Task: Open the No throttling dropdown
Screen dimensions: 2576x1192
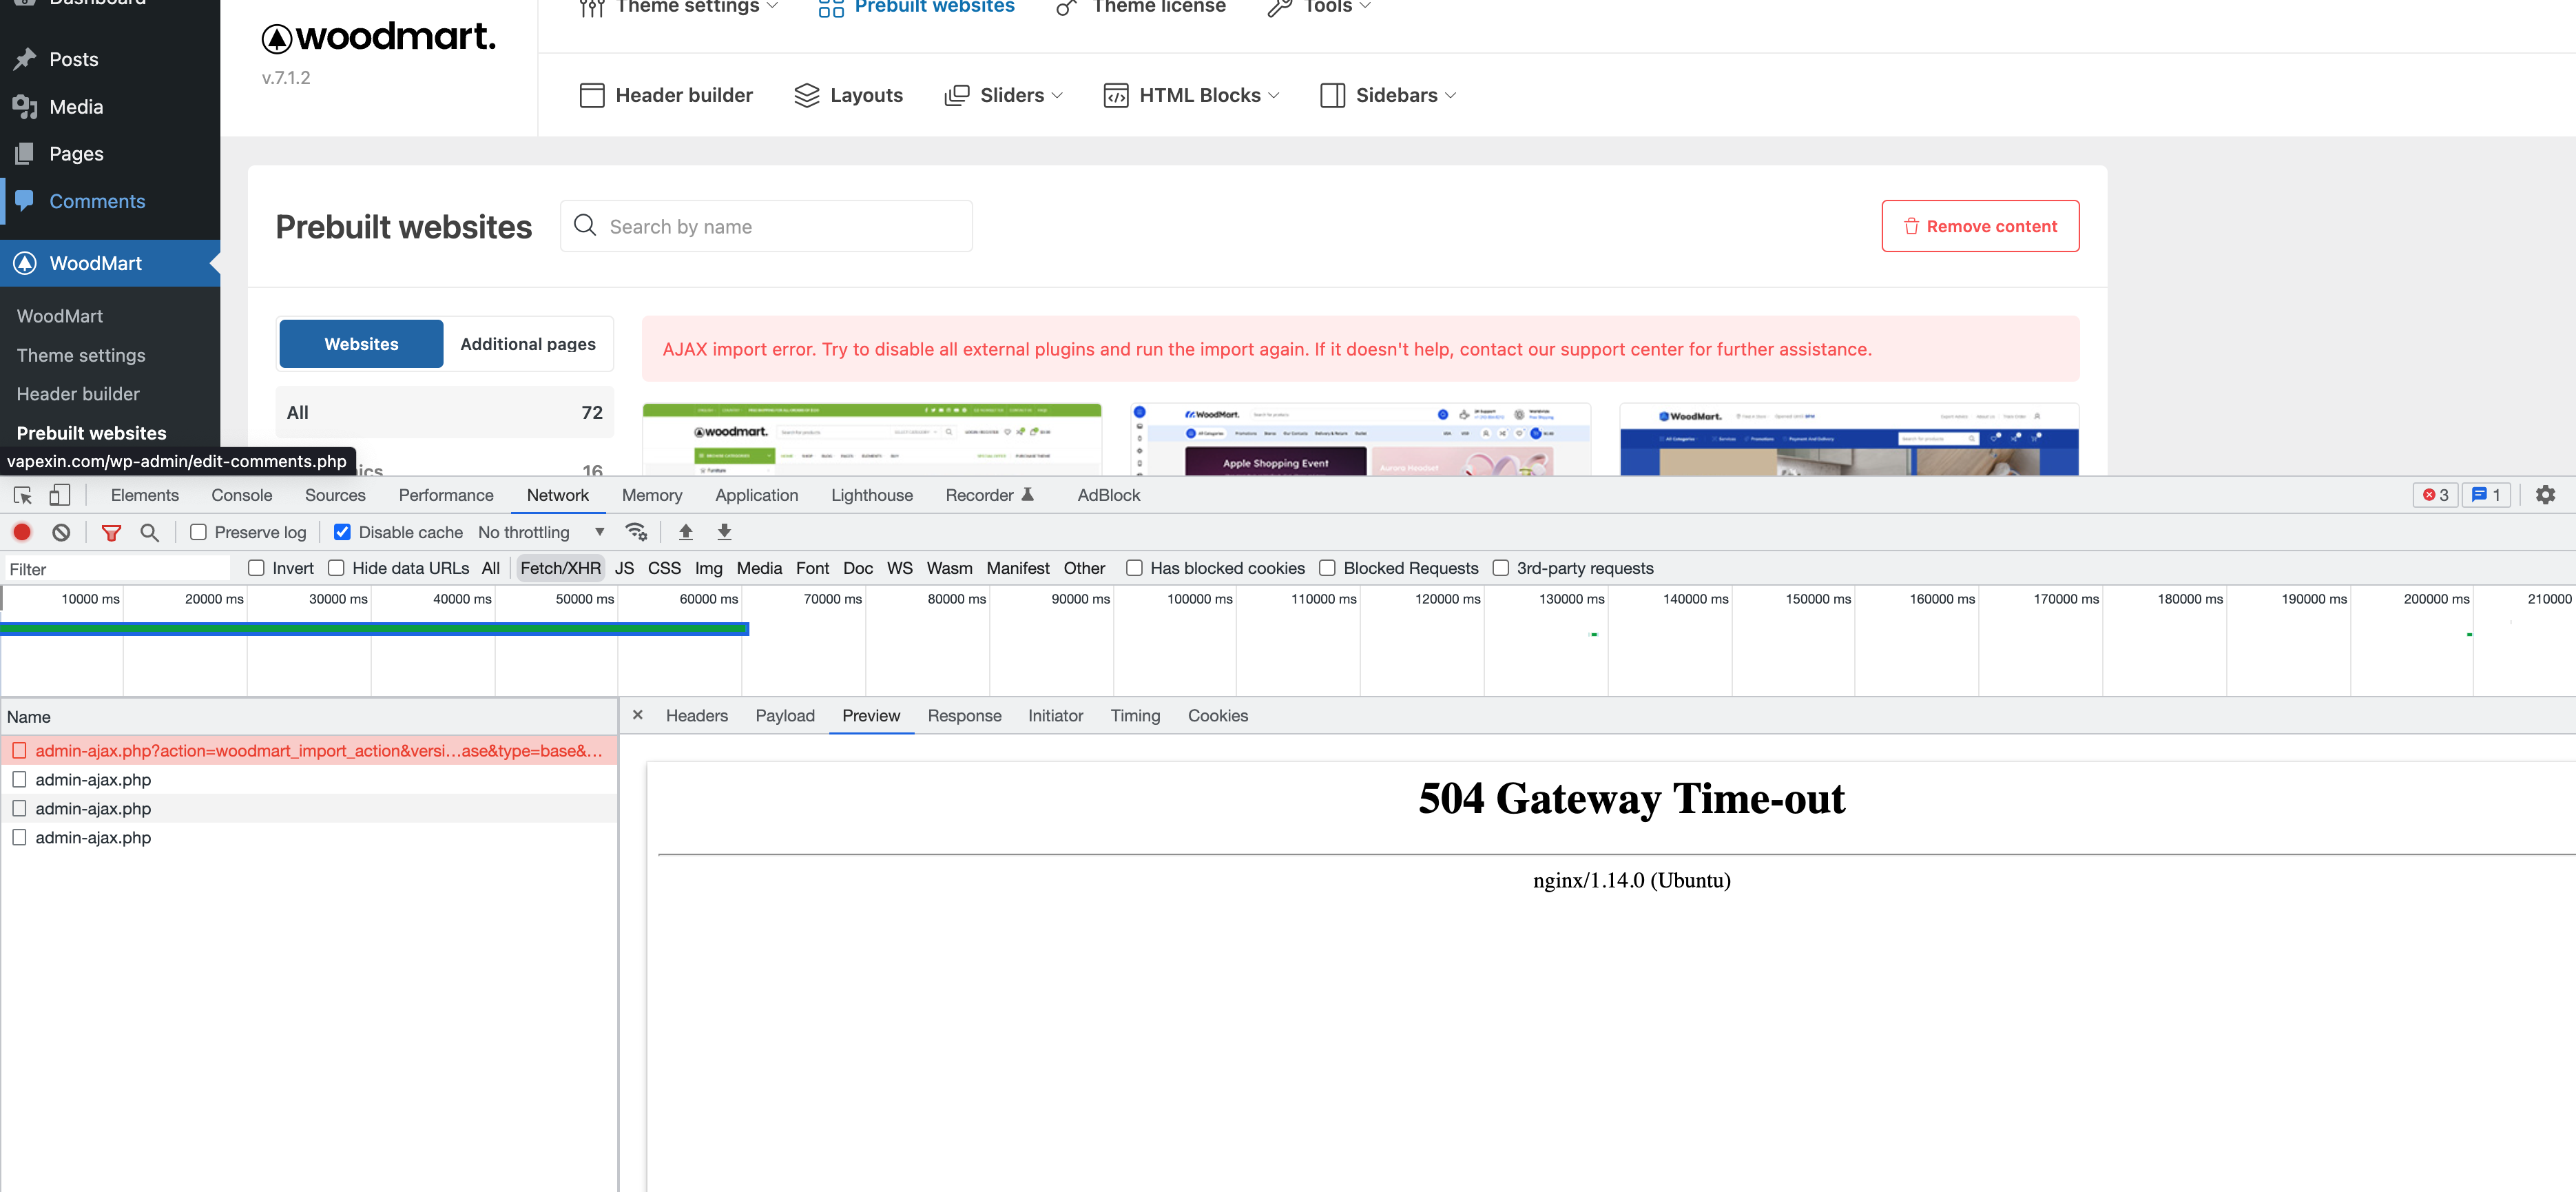Action: click(x=540, y=532)
